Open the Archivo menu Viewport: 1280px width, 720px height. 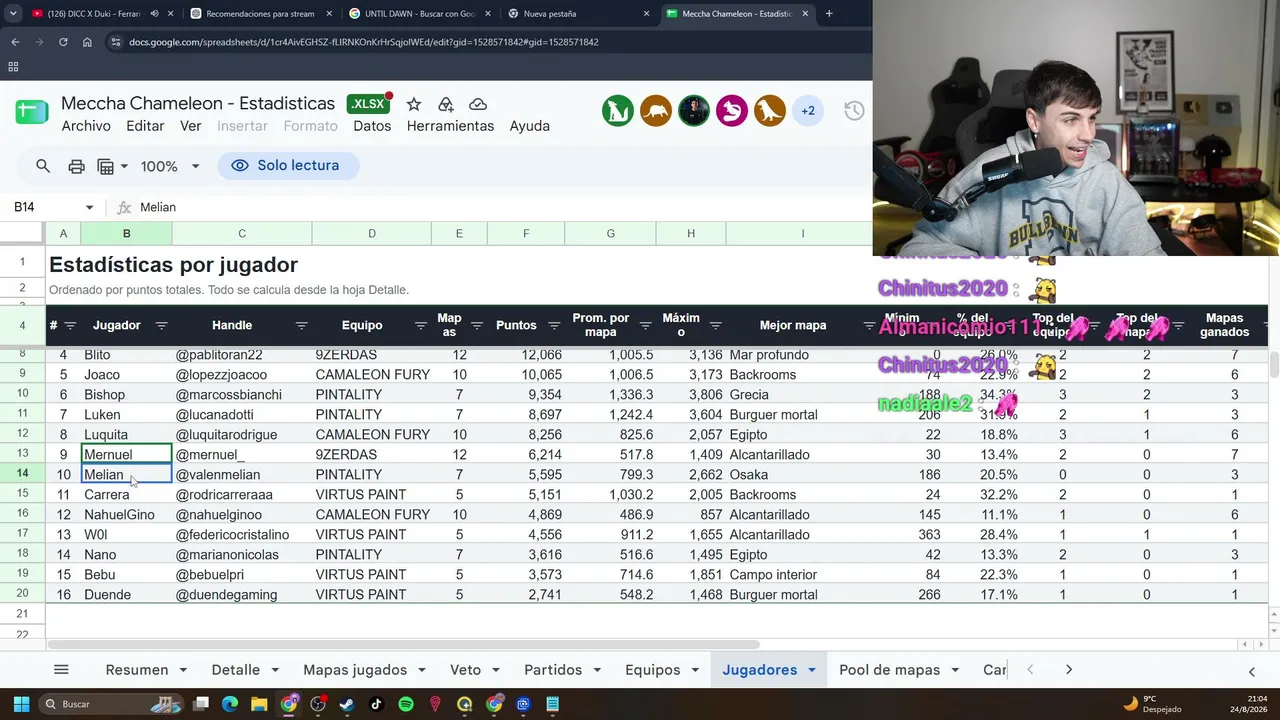(86, 126)
